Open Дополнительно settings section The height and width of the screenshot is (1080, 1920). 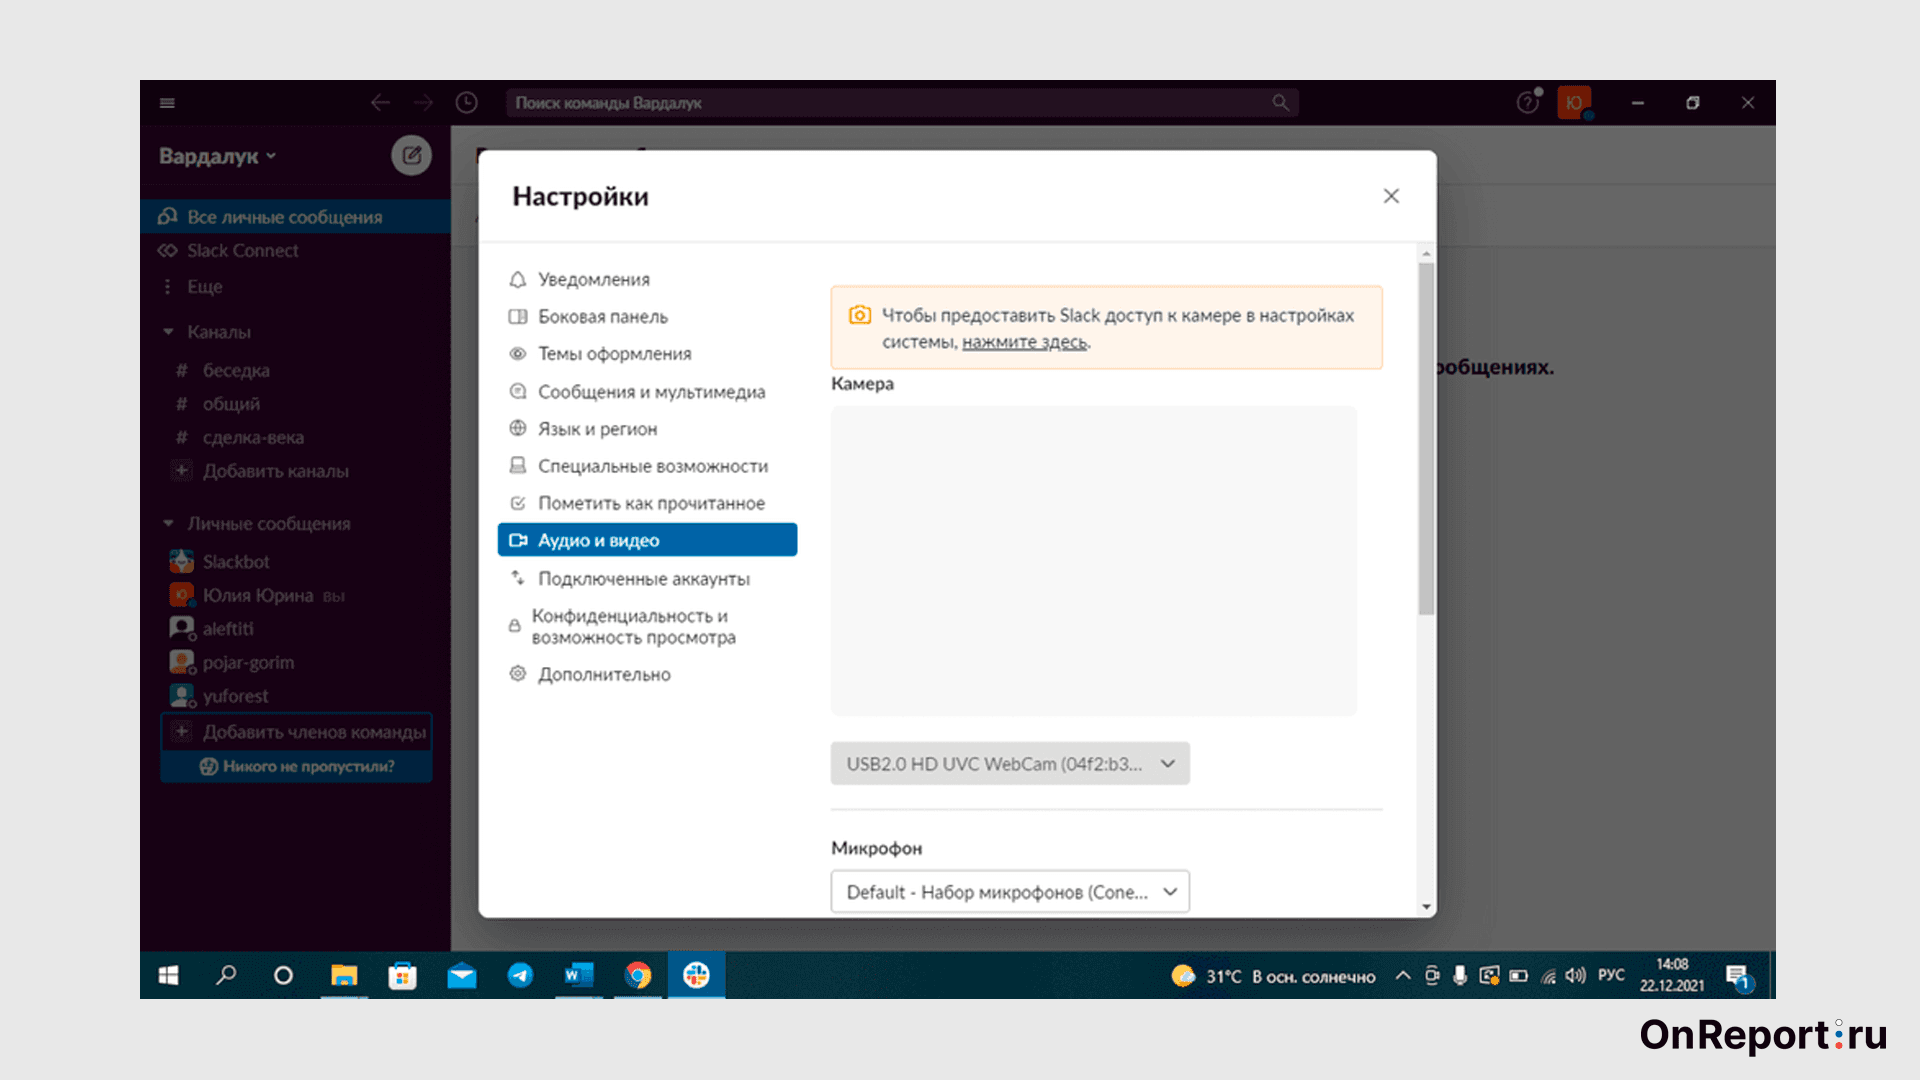pos(647,674)
